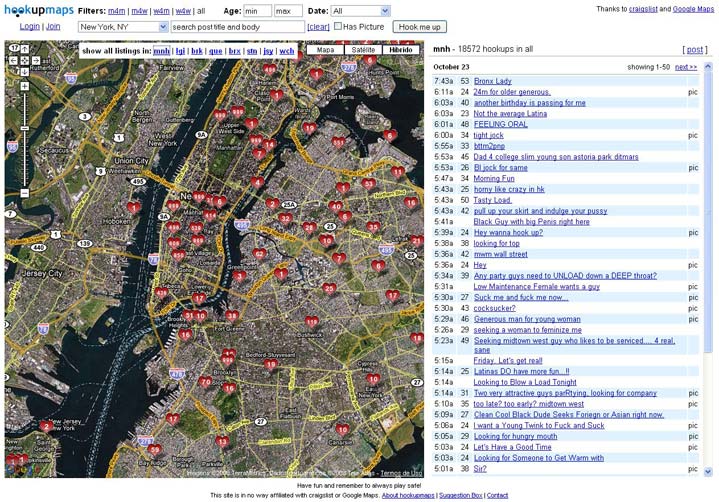Select the m4m filter link
The height and width of the screenshot is (502, 719).
pyautogui.click(x=117, y=11)
